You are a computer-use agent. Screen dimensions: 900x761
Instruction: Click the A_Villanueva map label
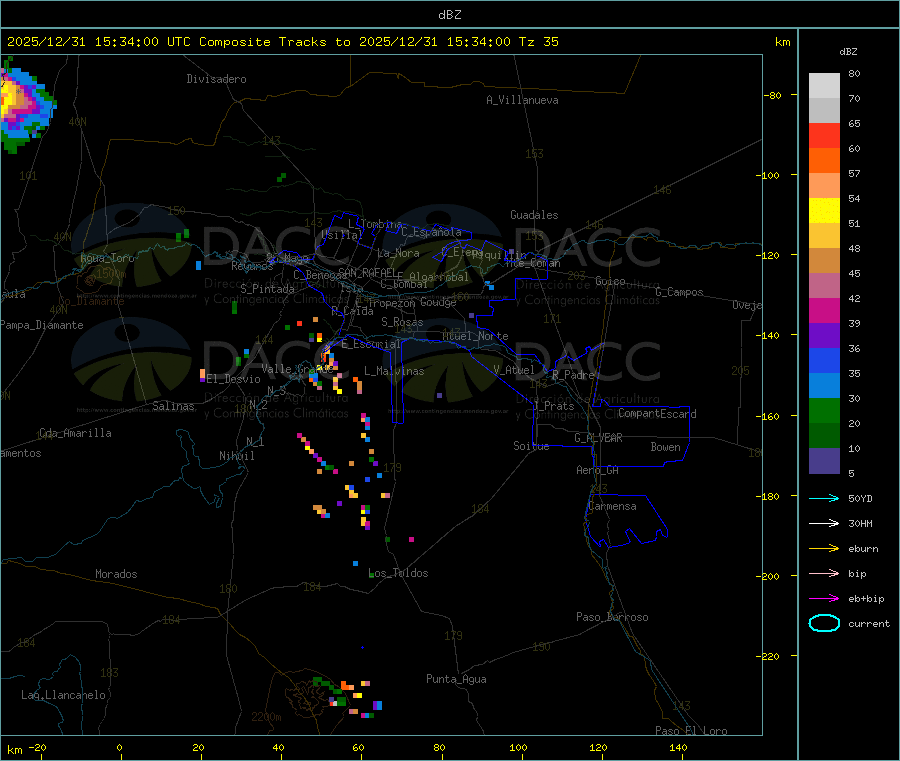[x=522, y=100]
